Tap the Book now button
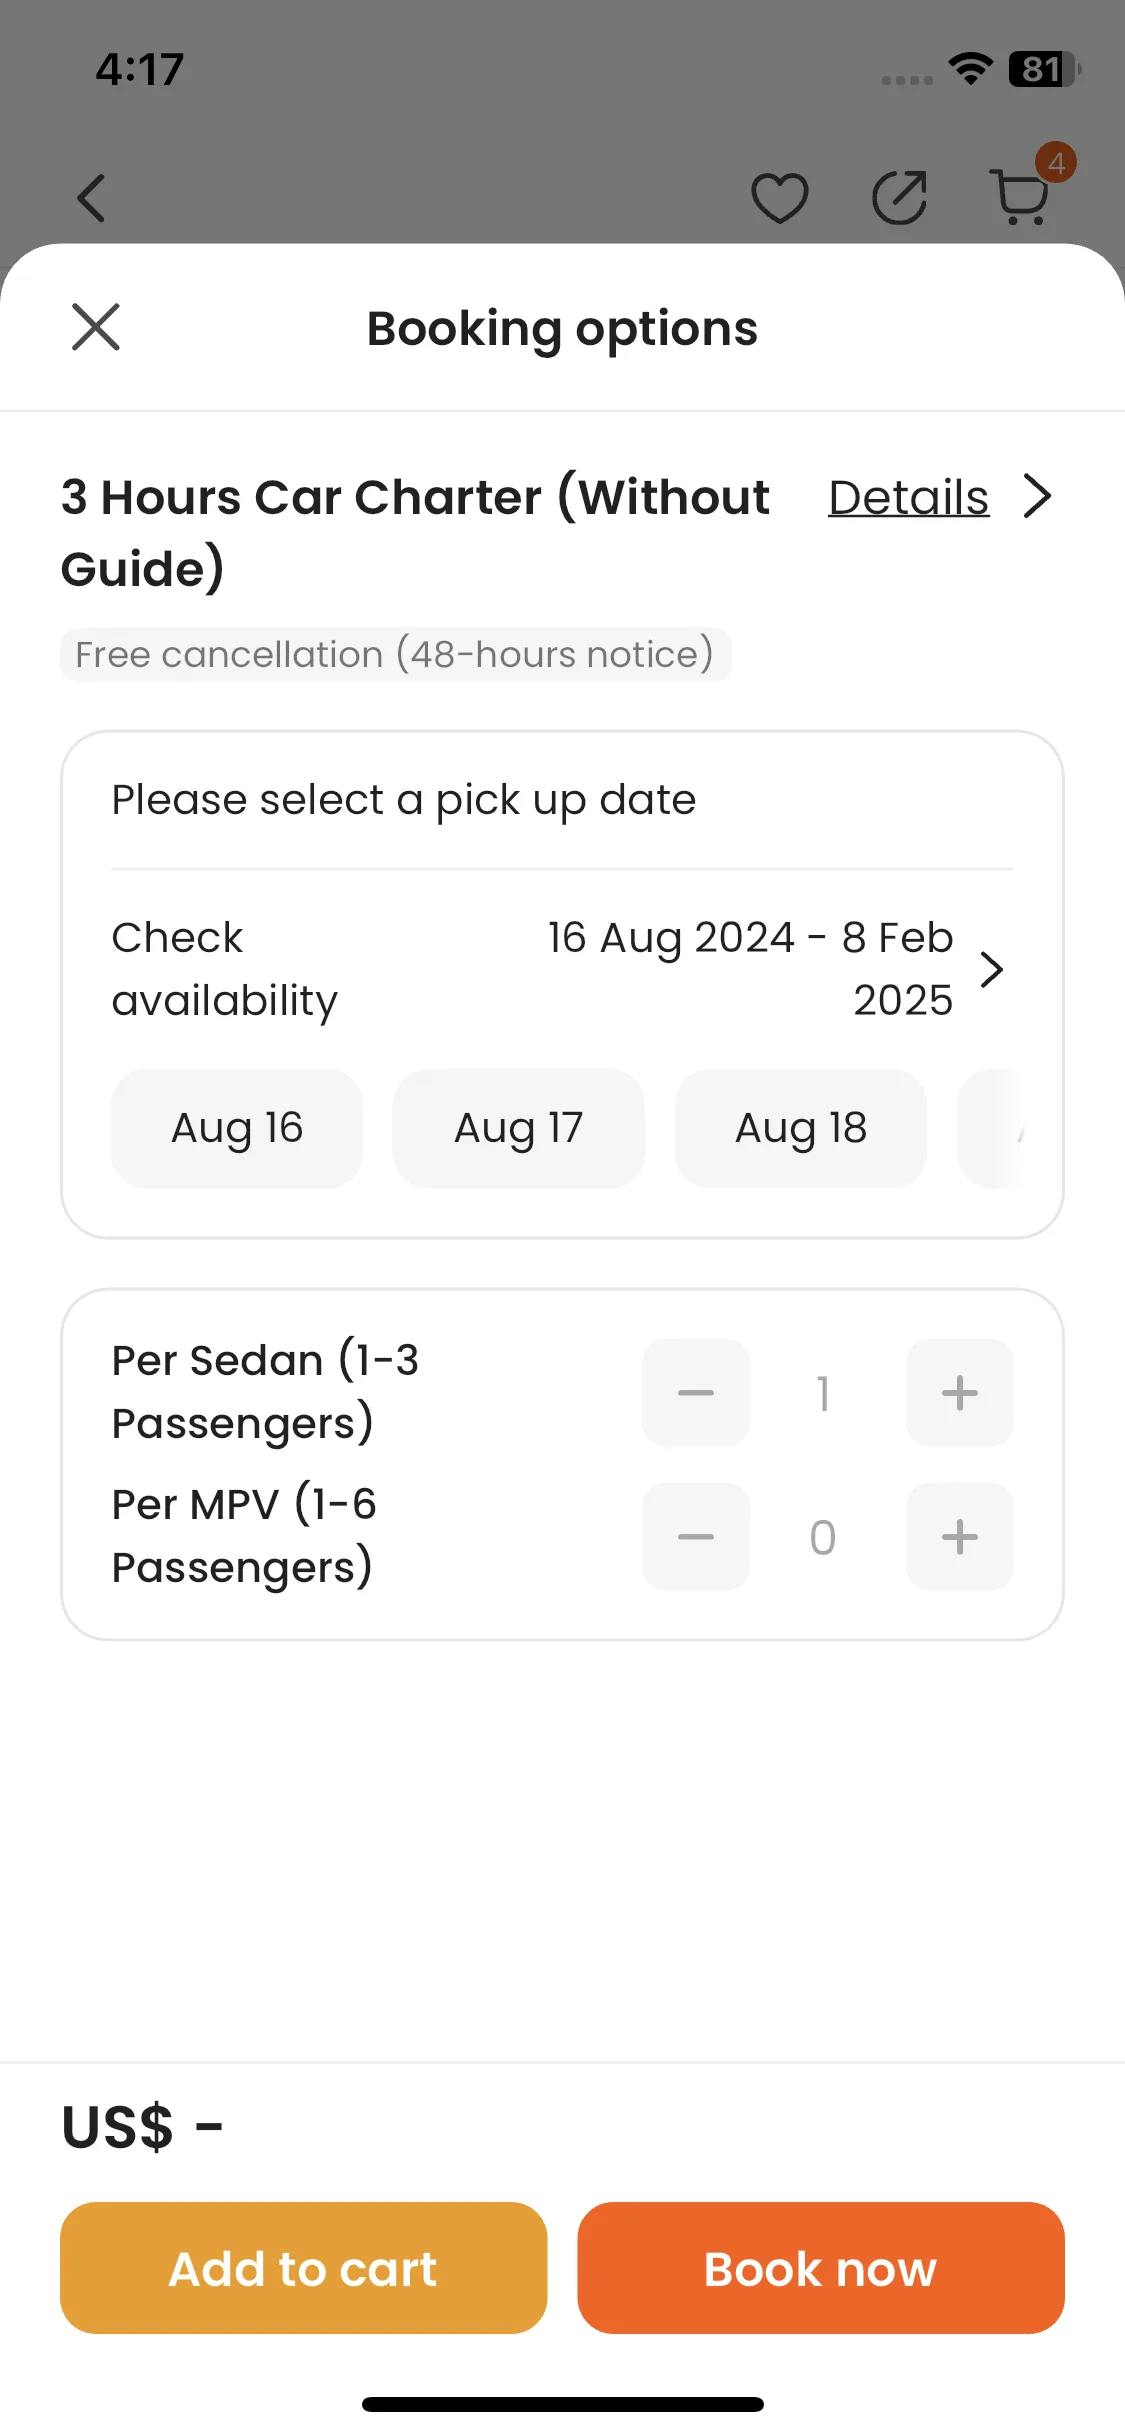This screenshot has width=1125, height=2436. (x=820, y=2267)
